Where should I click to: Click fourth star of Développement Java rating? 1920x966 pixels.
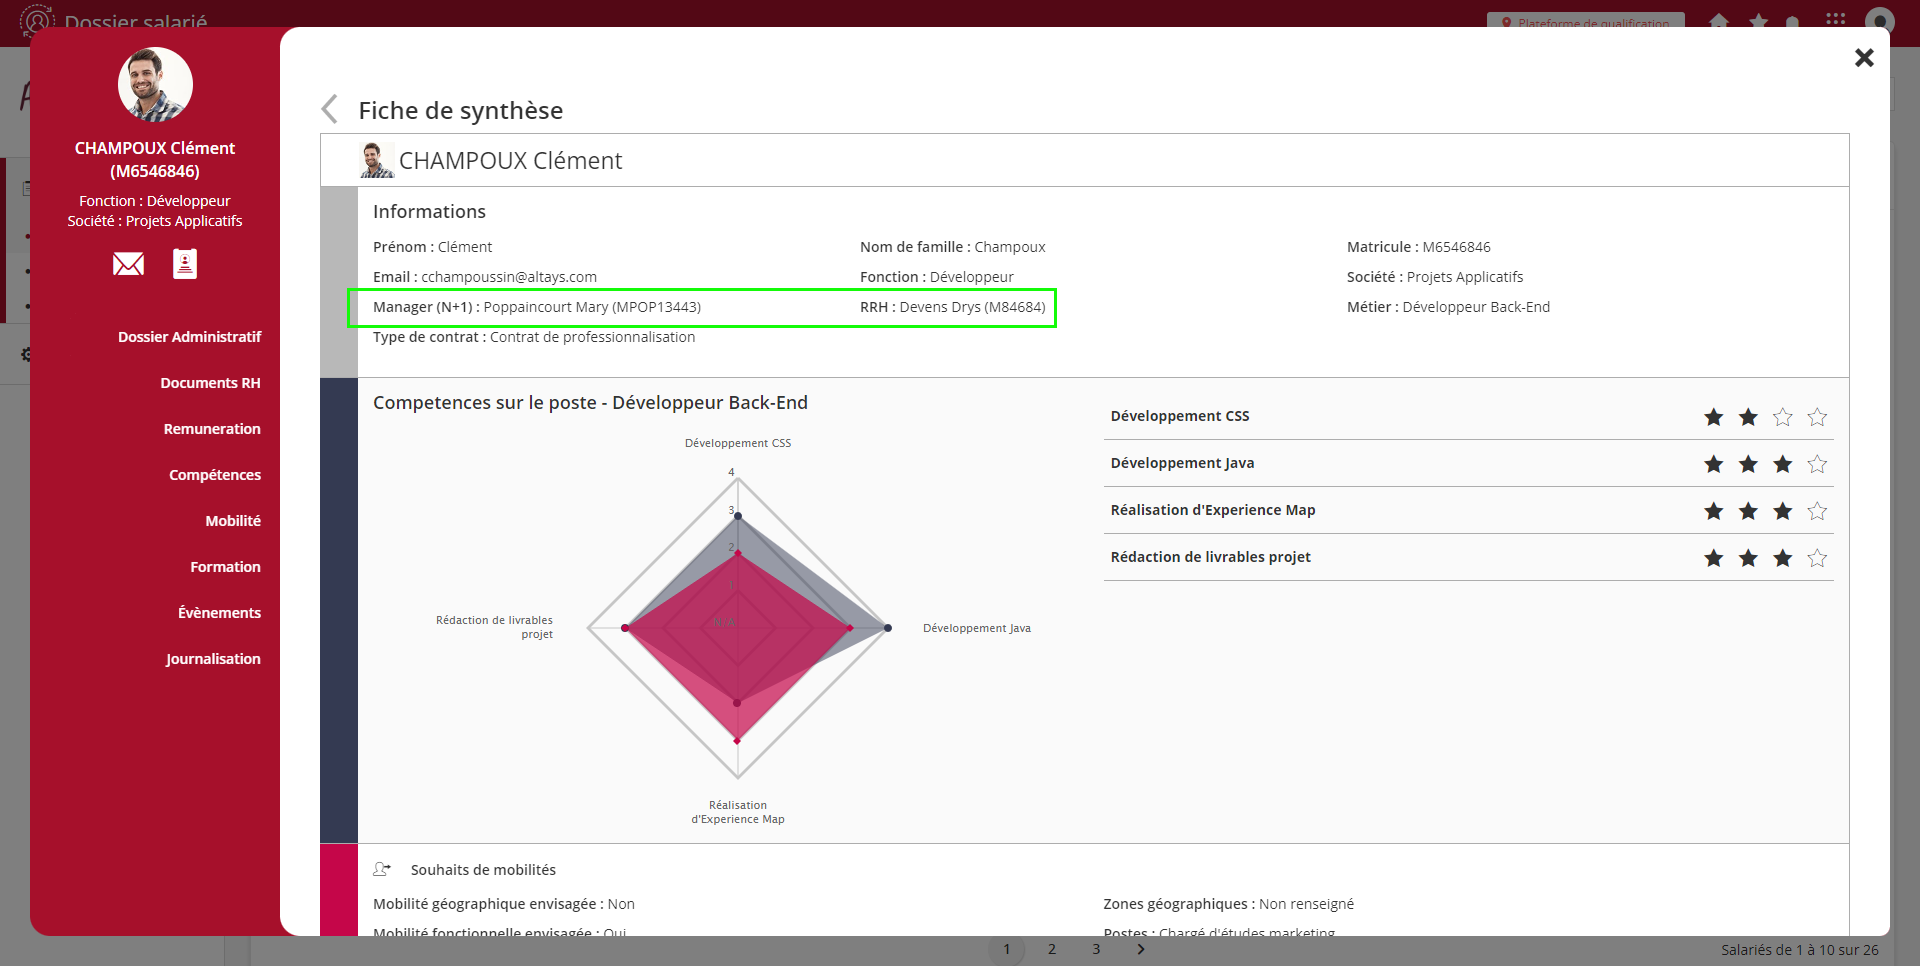(1817, 464)
